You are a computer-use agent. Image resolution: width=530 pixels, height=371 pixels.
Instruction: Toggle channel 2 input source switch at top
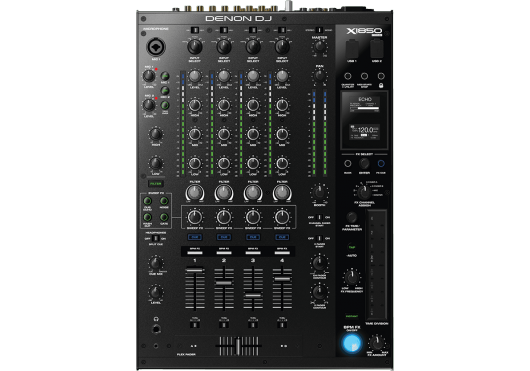[x=224, y=30]
